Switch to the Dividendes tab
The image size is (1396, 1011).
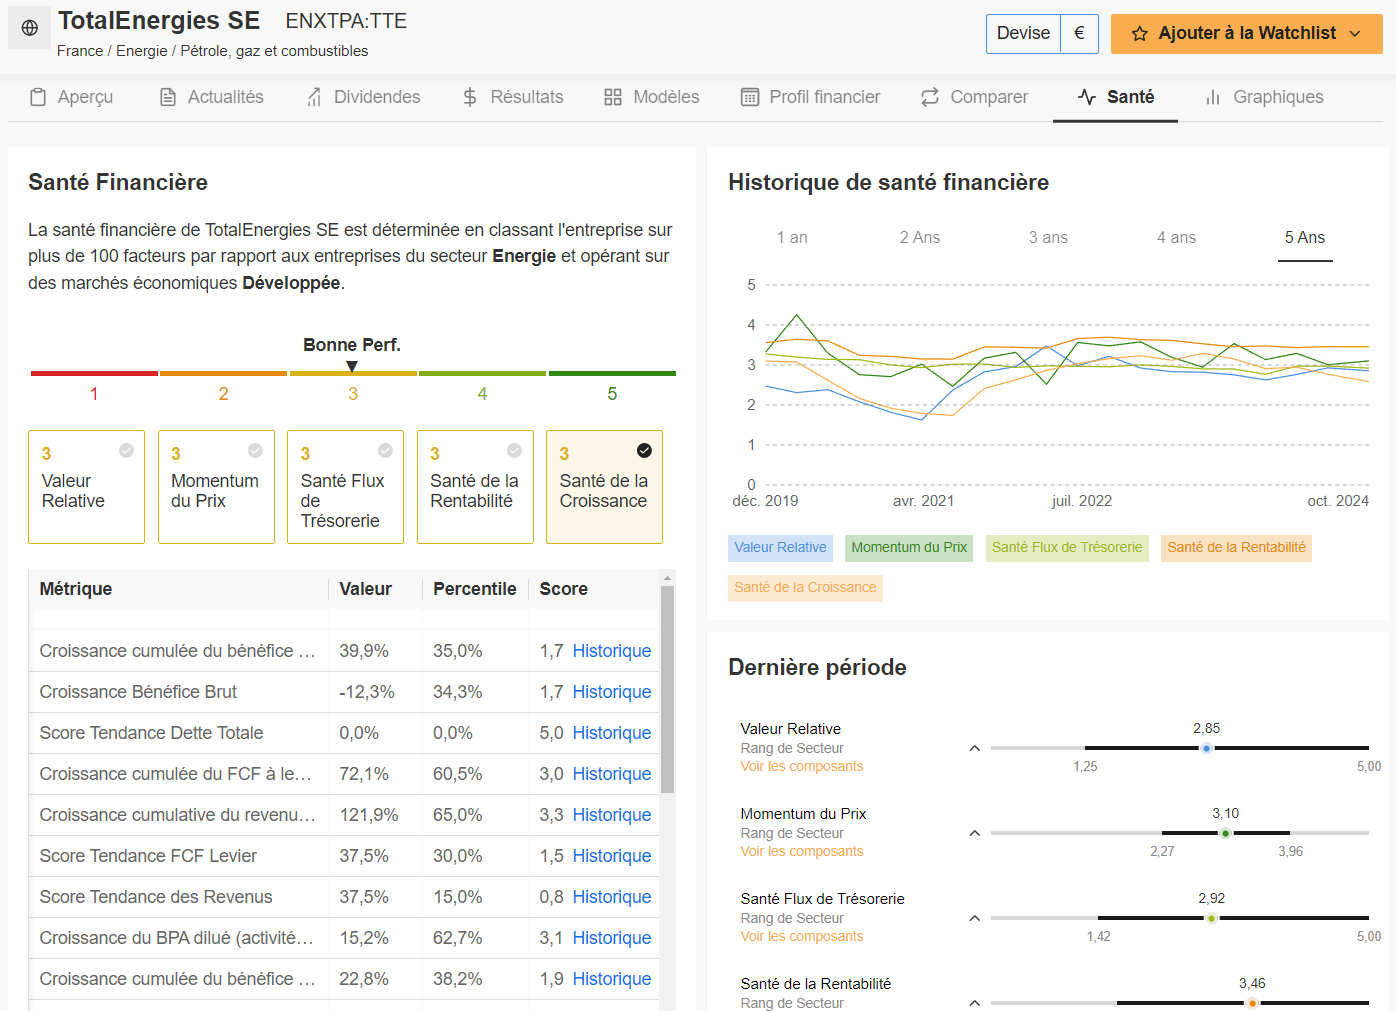pyautogui.click(x=363, y=97)
